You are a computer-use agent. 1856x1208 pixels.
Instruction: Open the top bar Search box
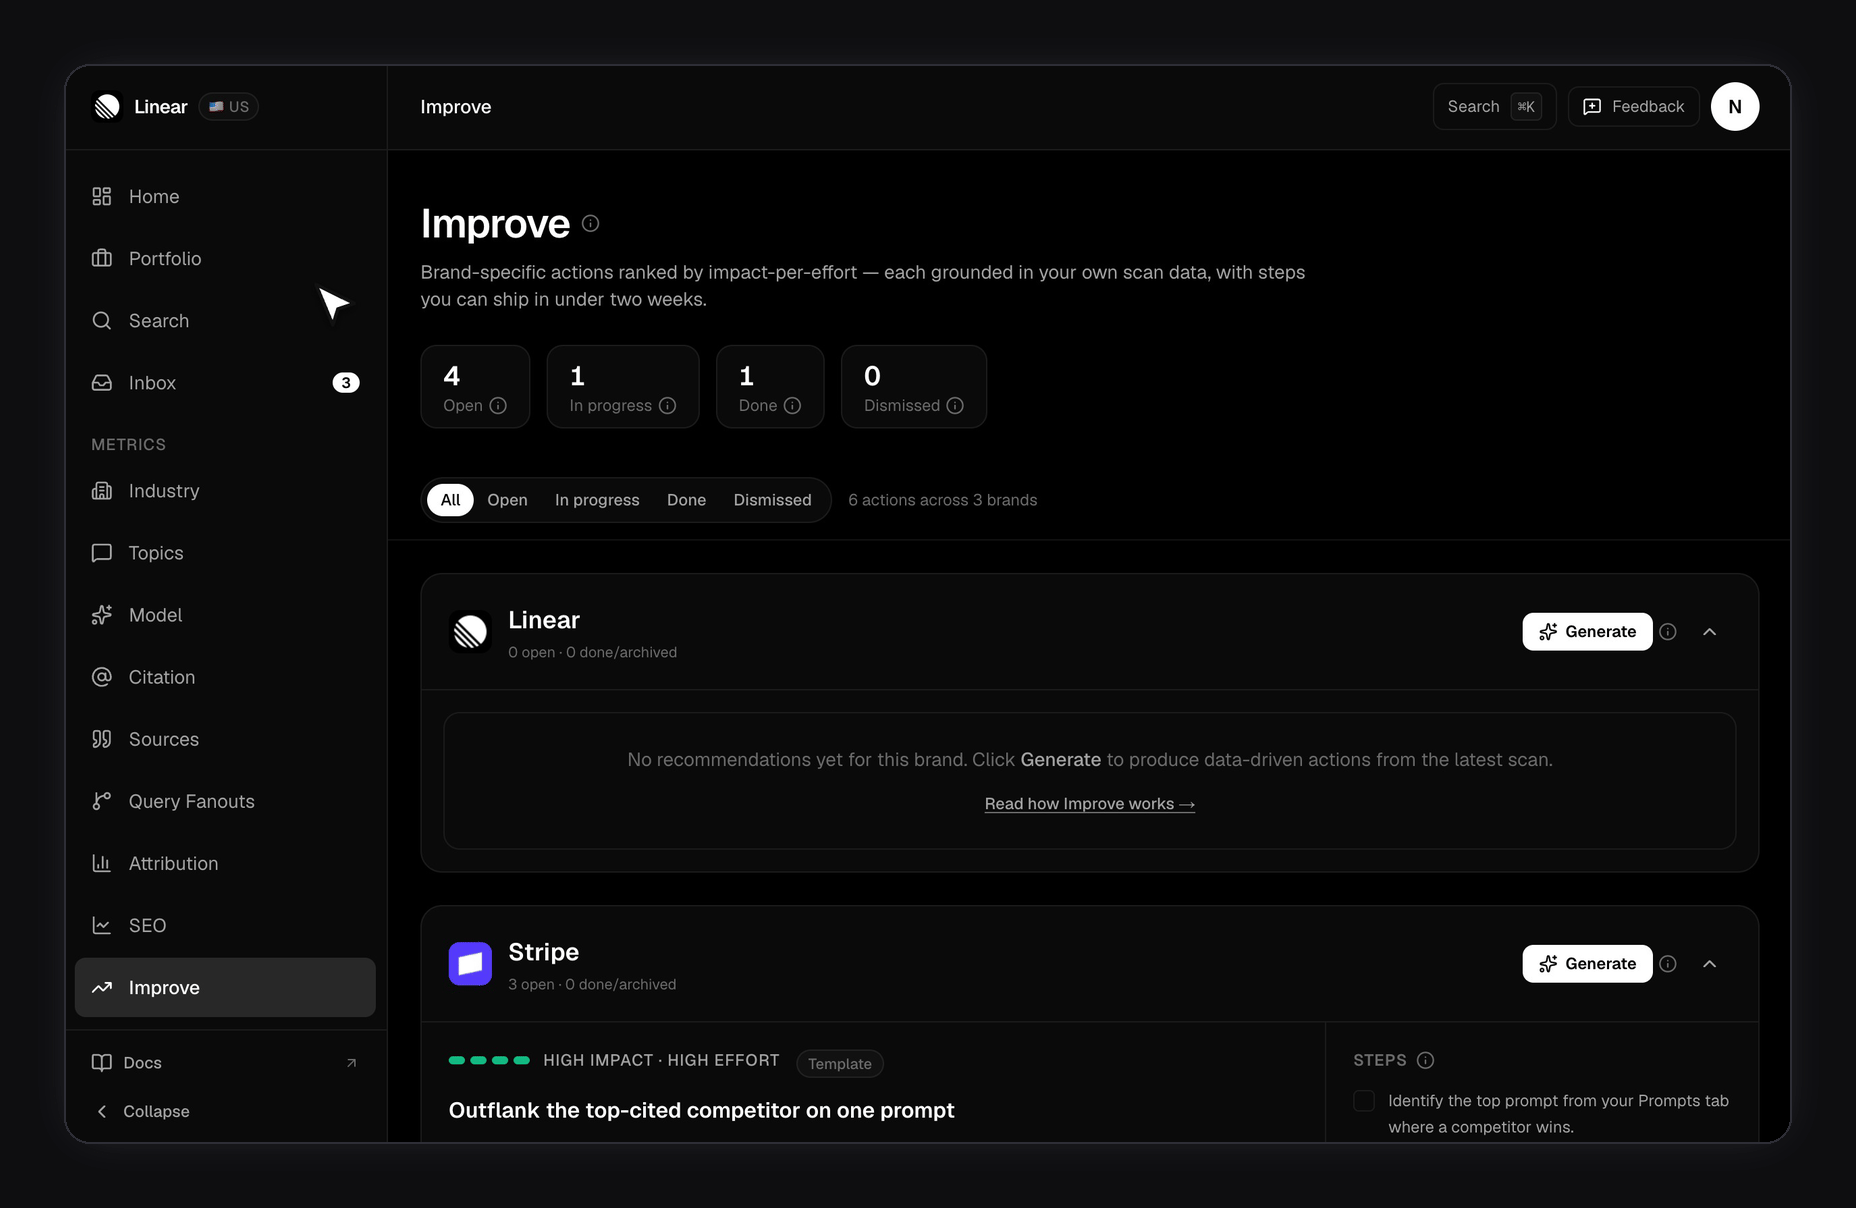pos(1494,107)
